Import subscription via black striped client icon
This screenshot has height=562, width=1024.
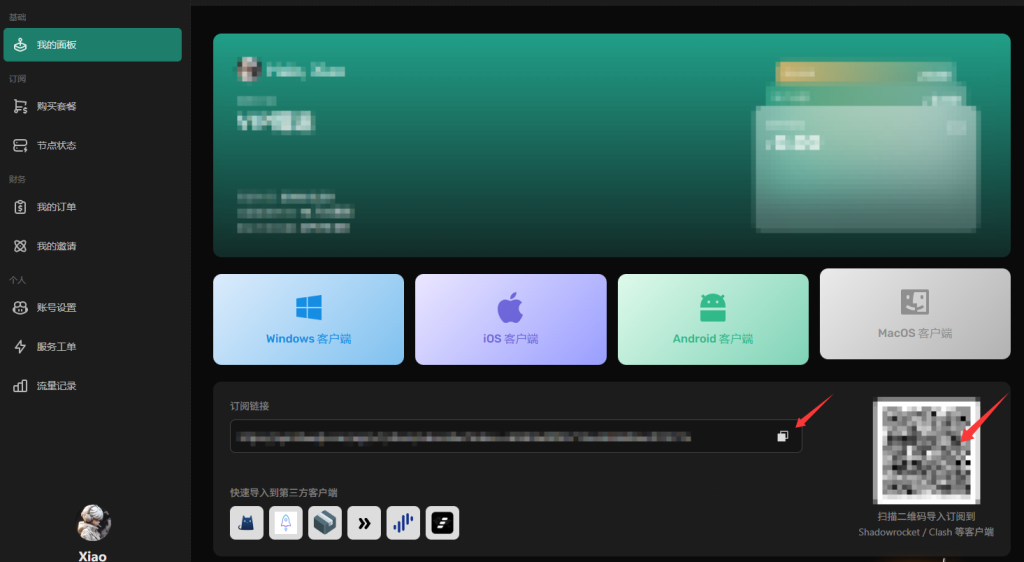coord(442,523)
